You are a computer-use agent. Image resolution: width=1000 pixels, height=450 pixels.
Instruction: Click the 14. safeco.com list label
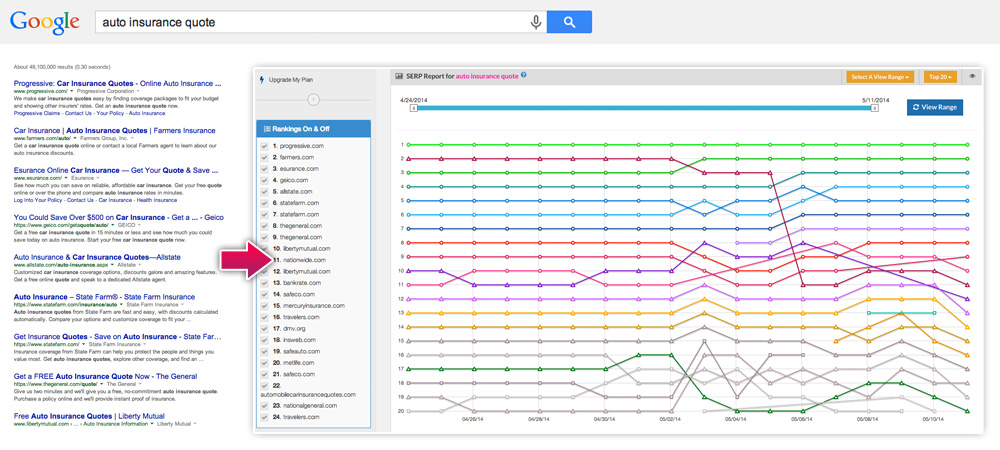point(293,294)
